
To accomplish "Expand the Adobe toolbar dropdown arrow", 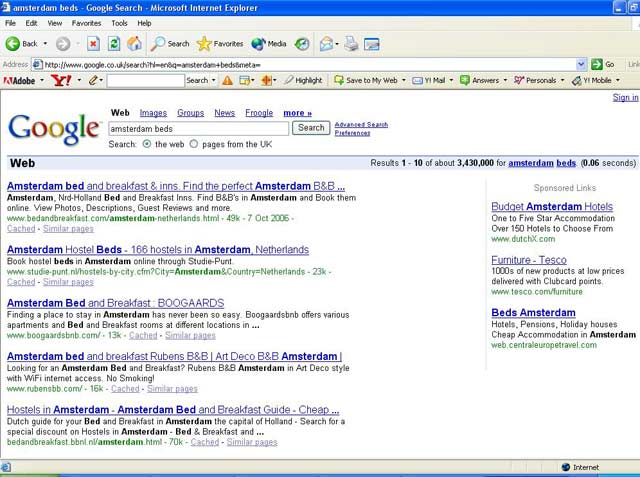I will [x=42, y=80].
